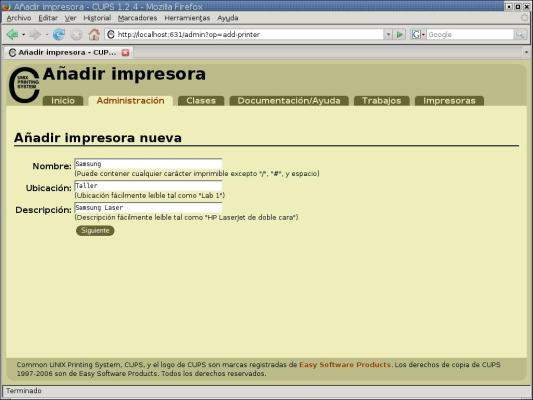Open the Ayuda menu

tap(228, 18)
